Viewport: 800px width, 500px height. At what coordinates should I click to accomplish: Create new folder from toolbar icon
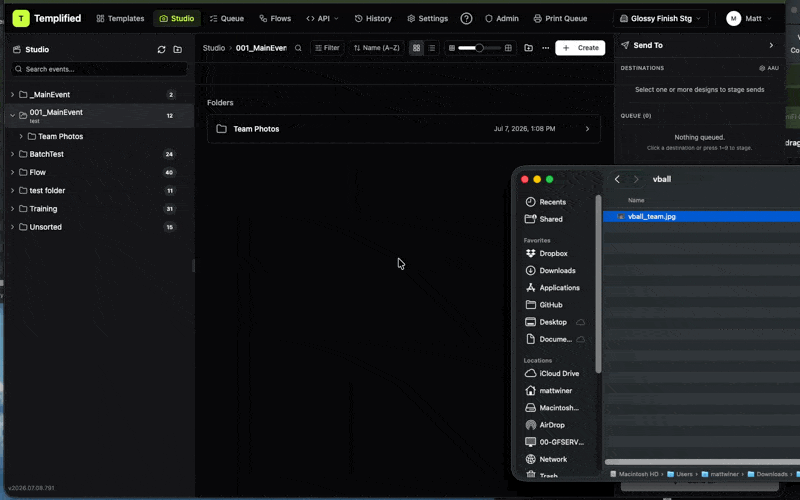click(529, 48)
